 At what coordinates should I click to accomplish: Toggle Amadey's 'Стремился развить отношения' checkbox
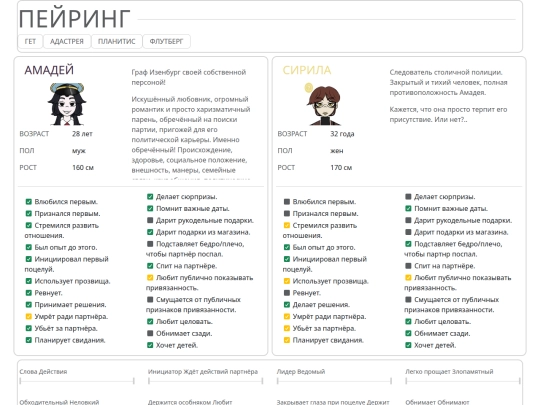coord(29,225)
